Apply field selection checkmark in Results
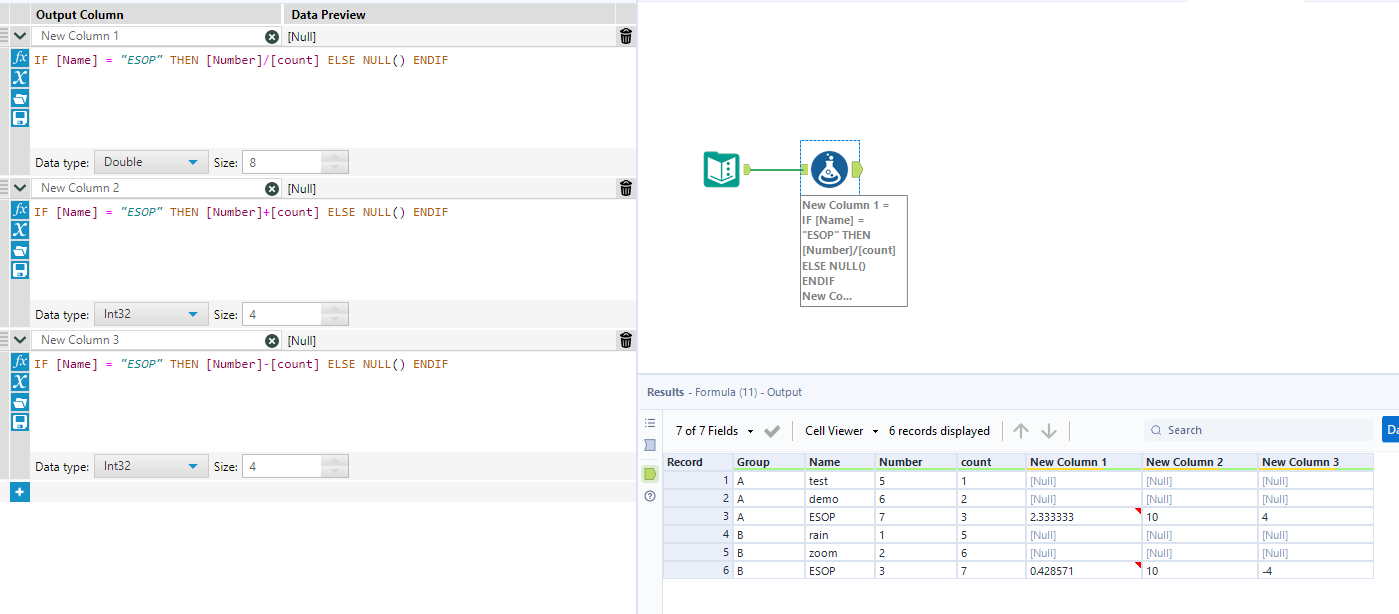 click(772, 431)
